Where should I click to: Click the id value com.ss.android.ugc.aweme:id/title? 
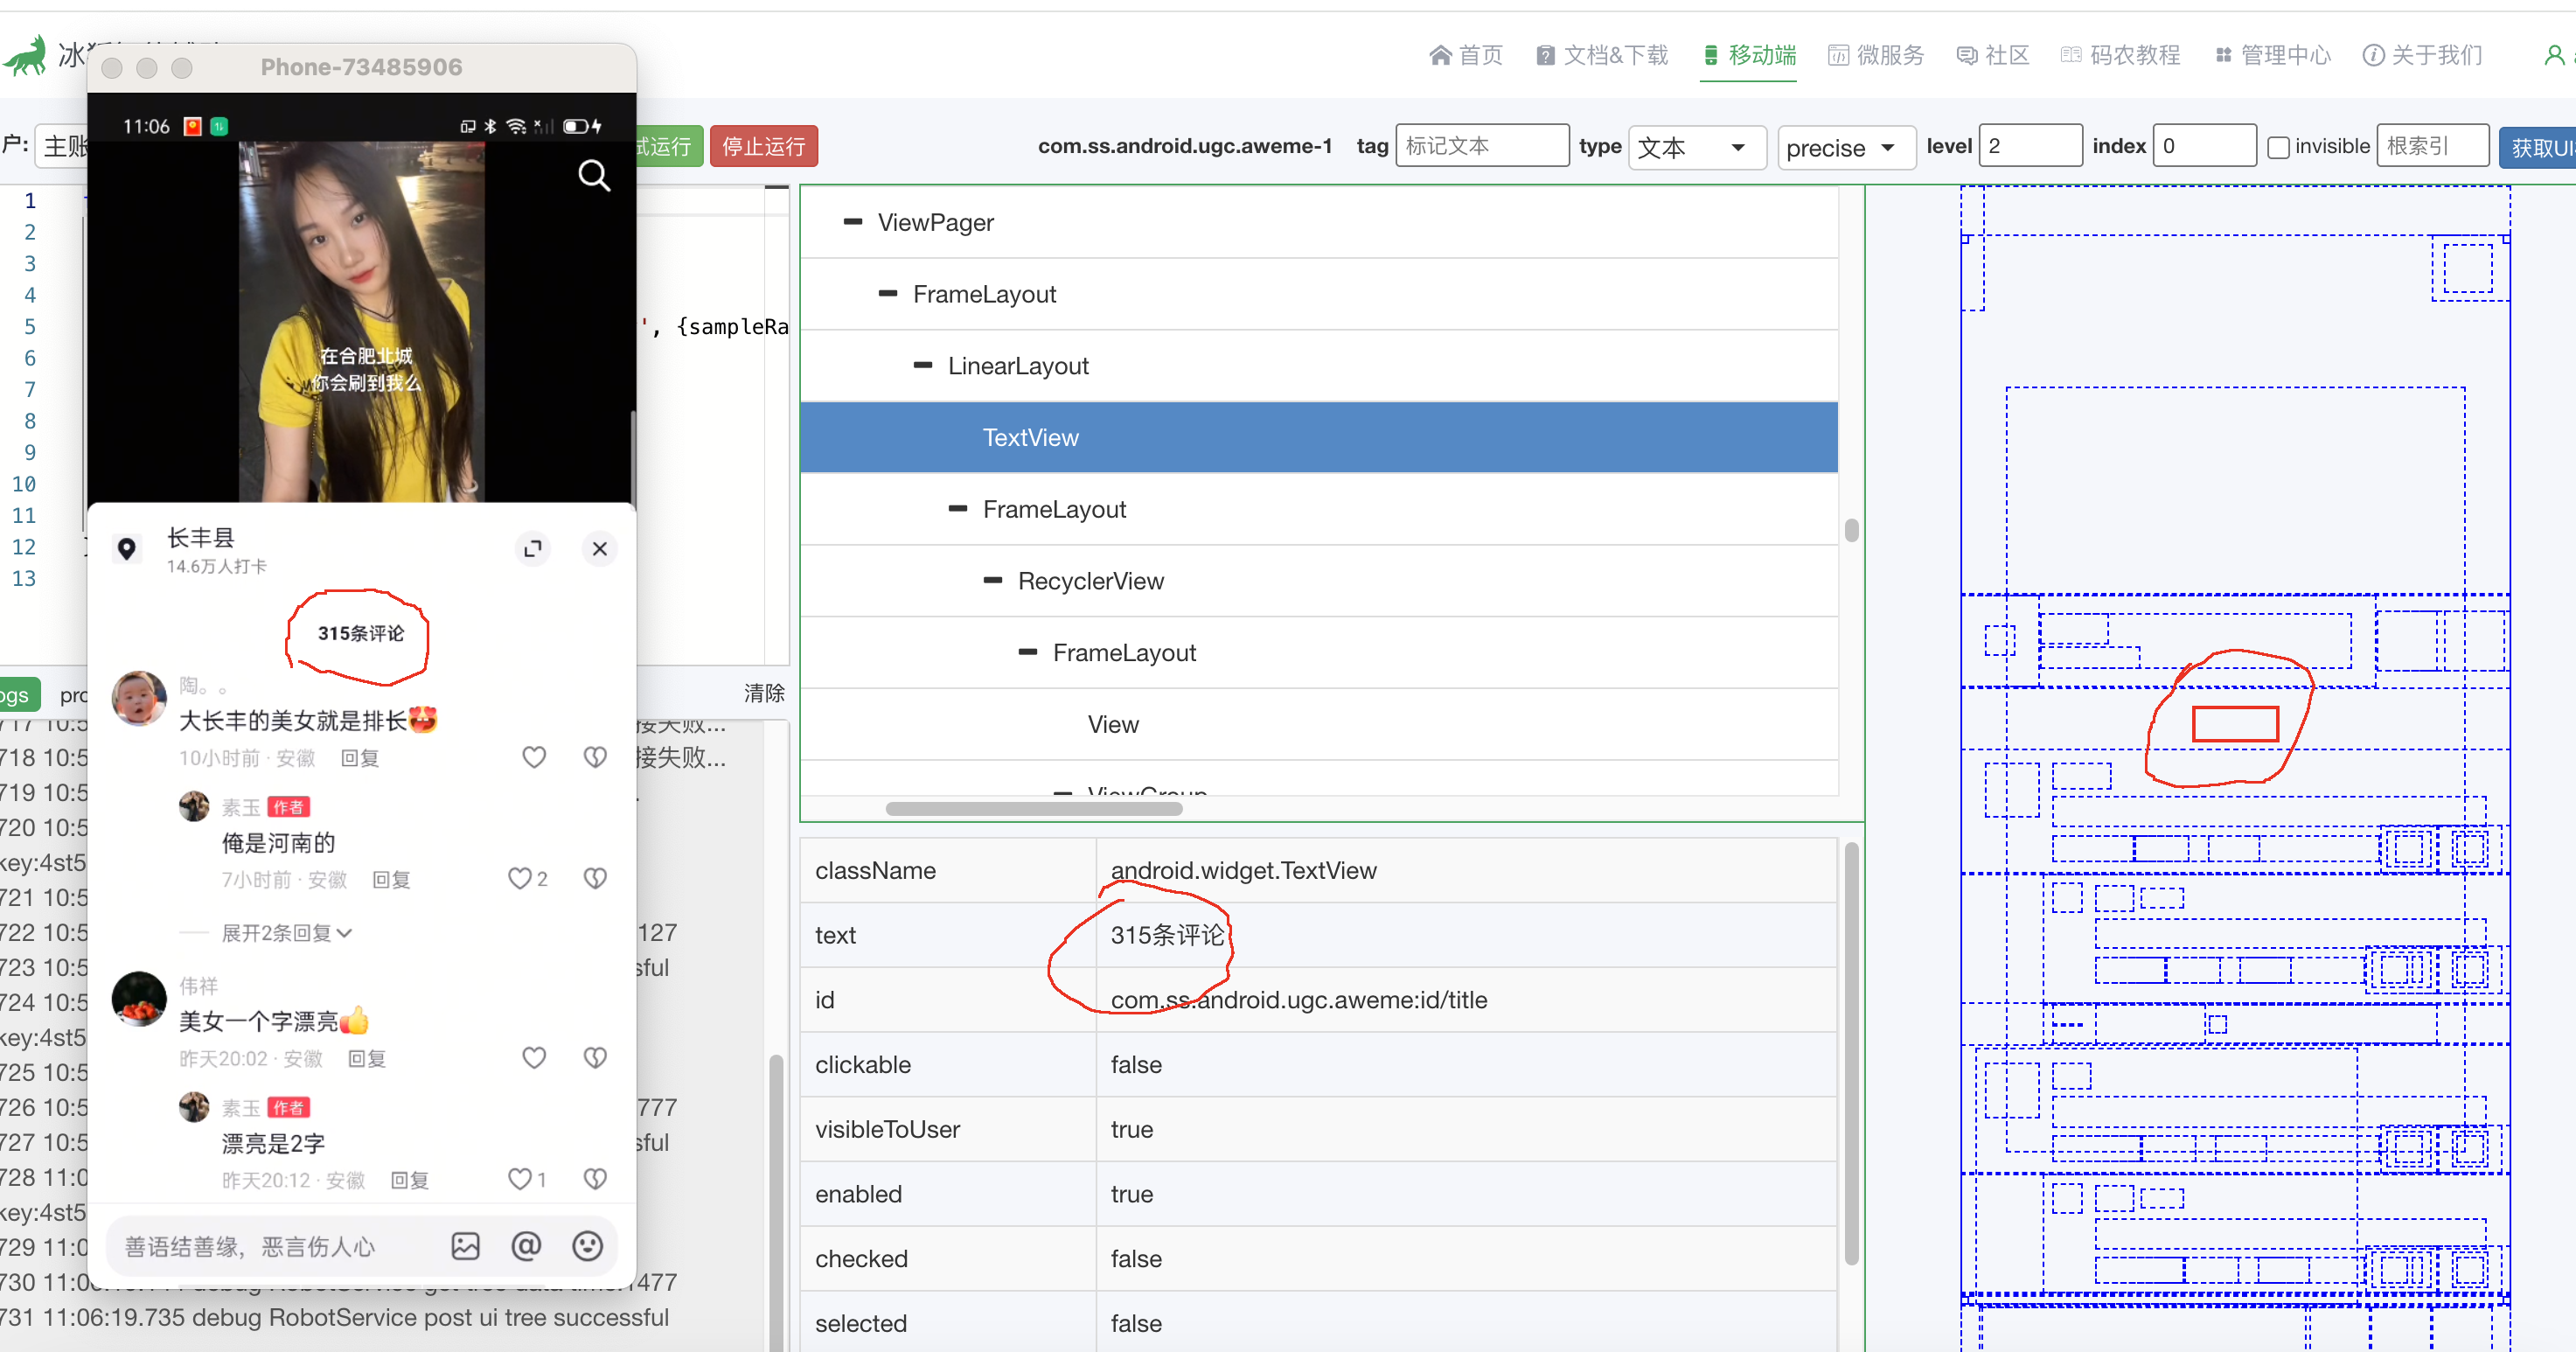[x=1298, y=1000]
